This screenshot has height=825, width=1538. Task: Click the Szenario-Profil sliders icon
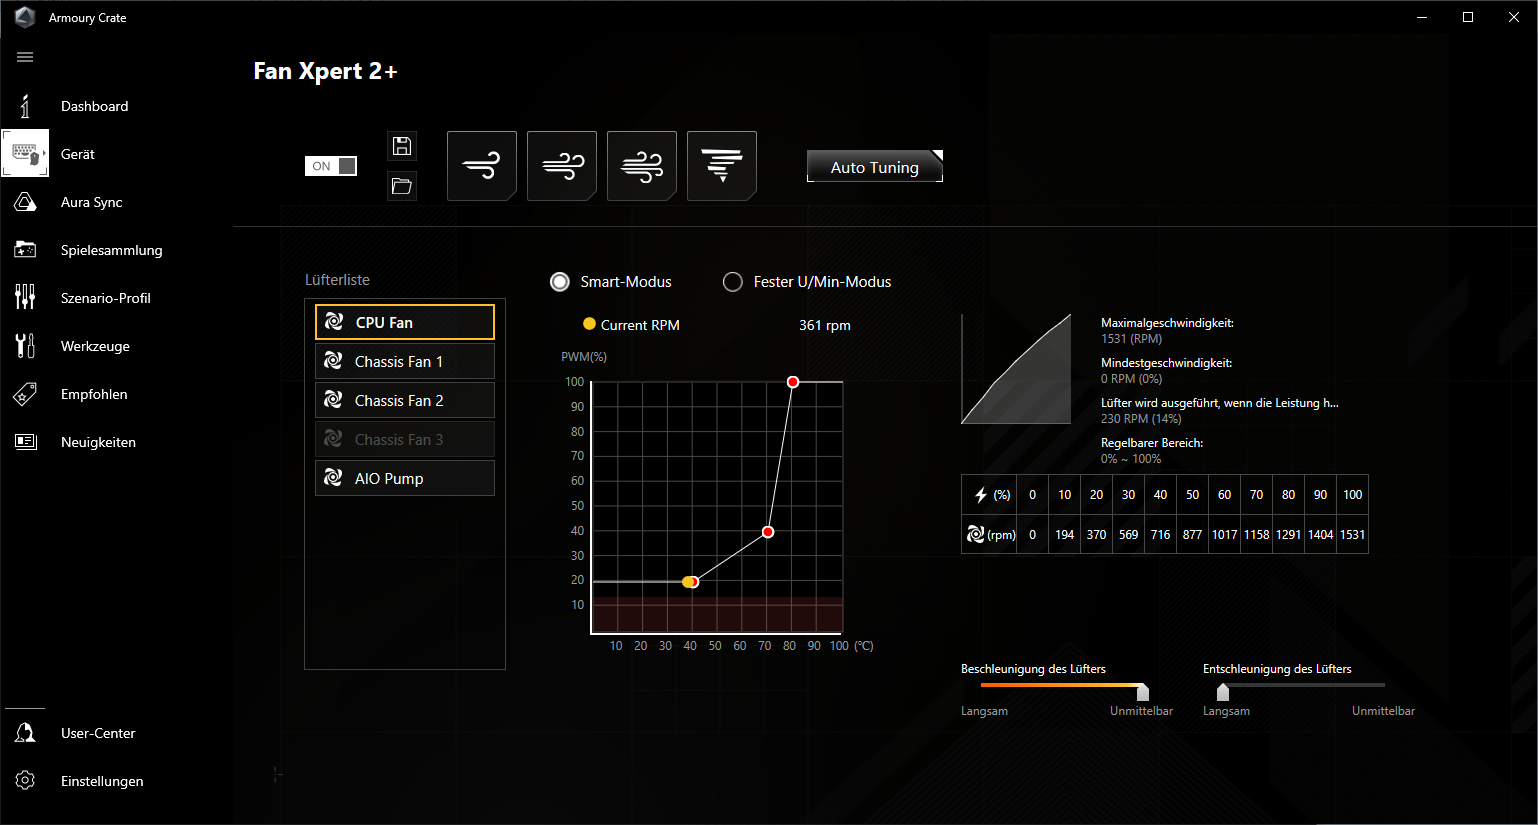coord(25,297)
